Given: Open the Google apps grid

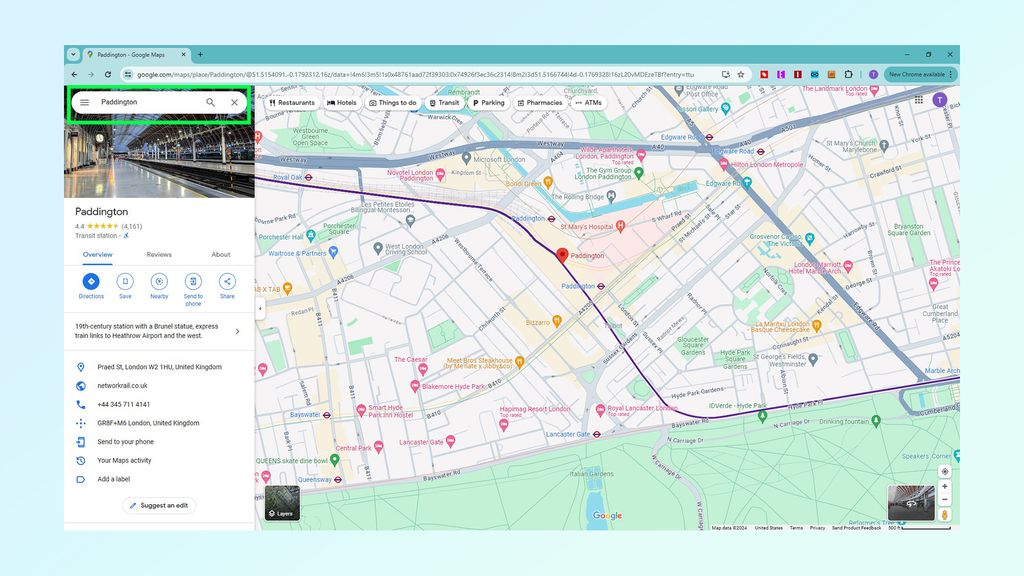Looking at the screenshot, I should point(918,100).
